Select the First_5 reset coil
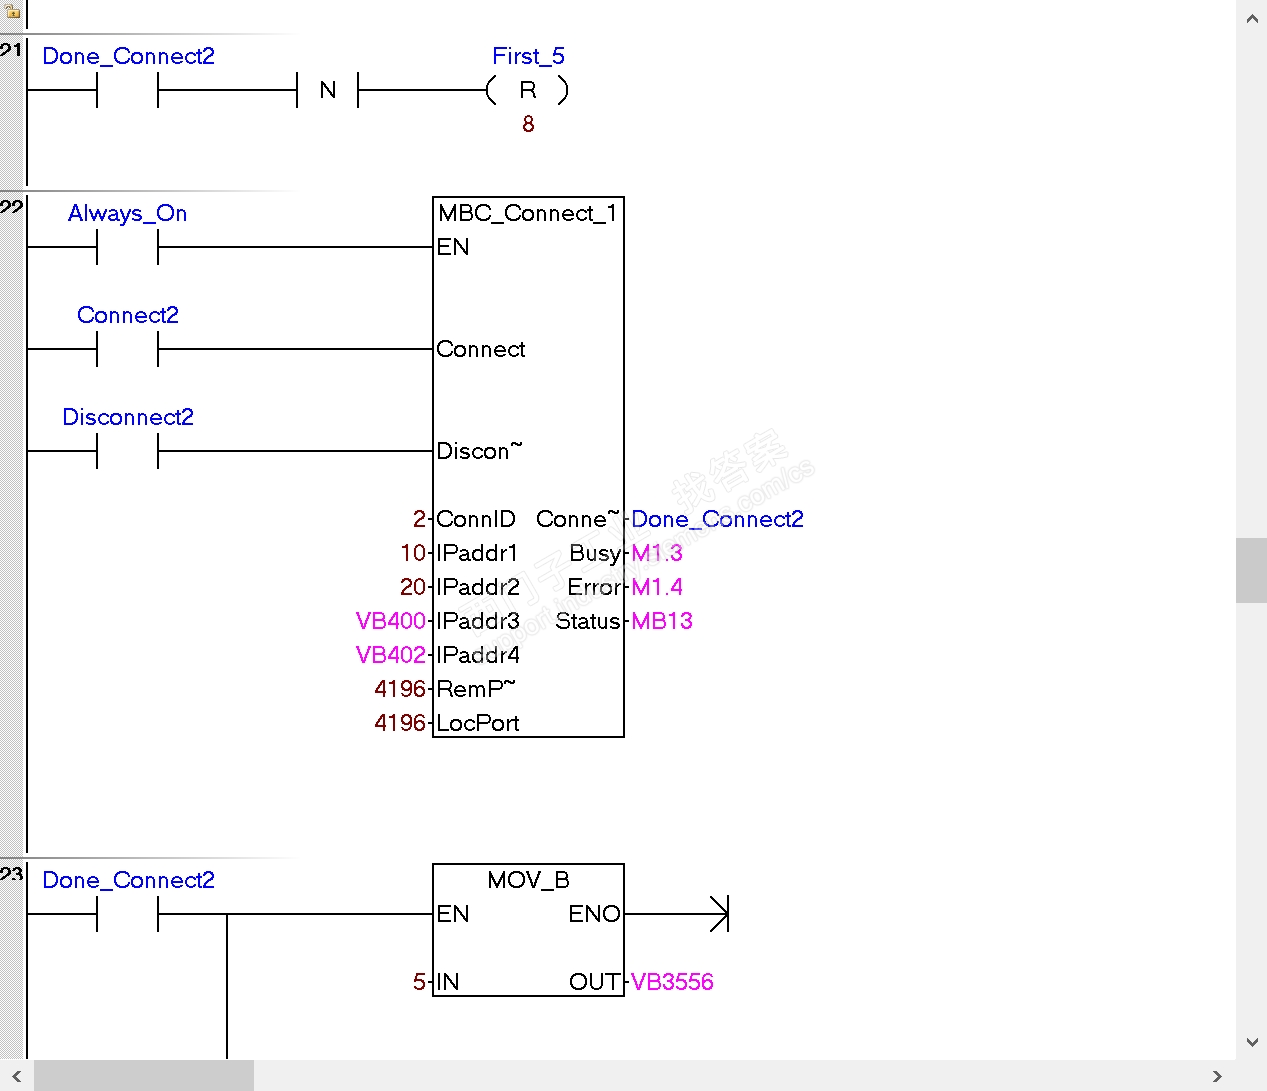 528,90
